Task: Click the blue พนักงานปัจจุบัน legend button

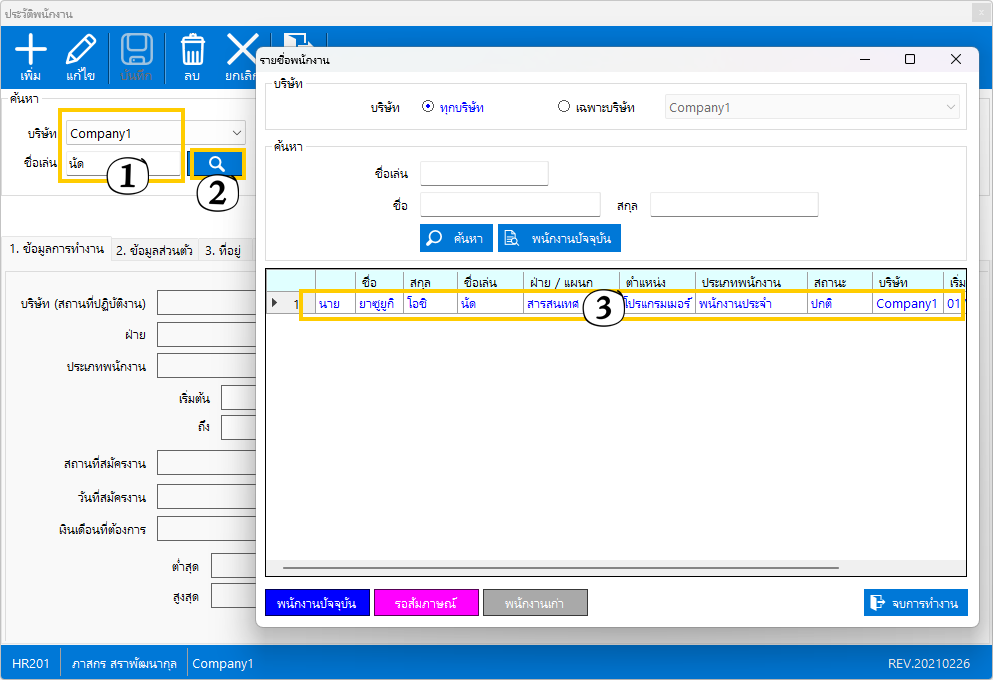Action: pos(317,603)
